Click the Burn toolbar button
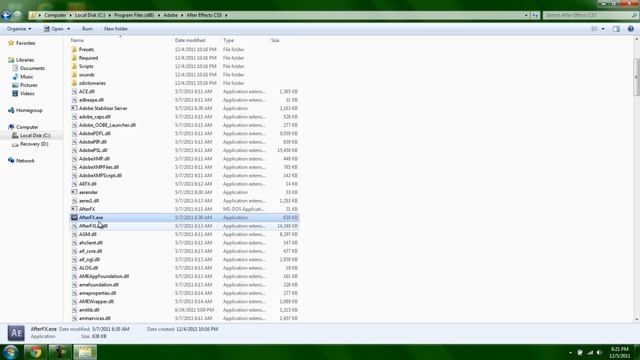640x360 pixels. pos(87,29)
